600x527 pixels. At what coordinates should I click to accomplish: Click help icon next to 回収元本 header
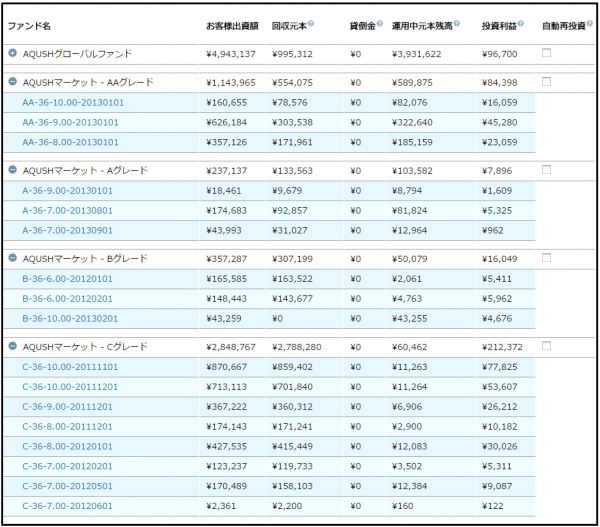pyautogui.click(x=311, y=23)
